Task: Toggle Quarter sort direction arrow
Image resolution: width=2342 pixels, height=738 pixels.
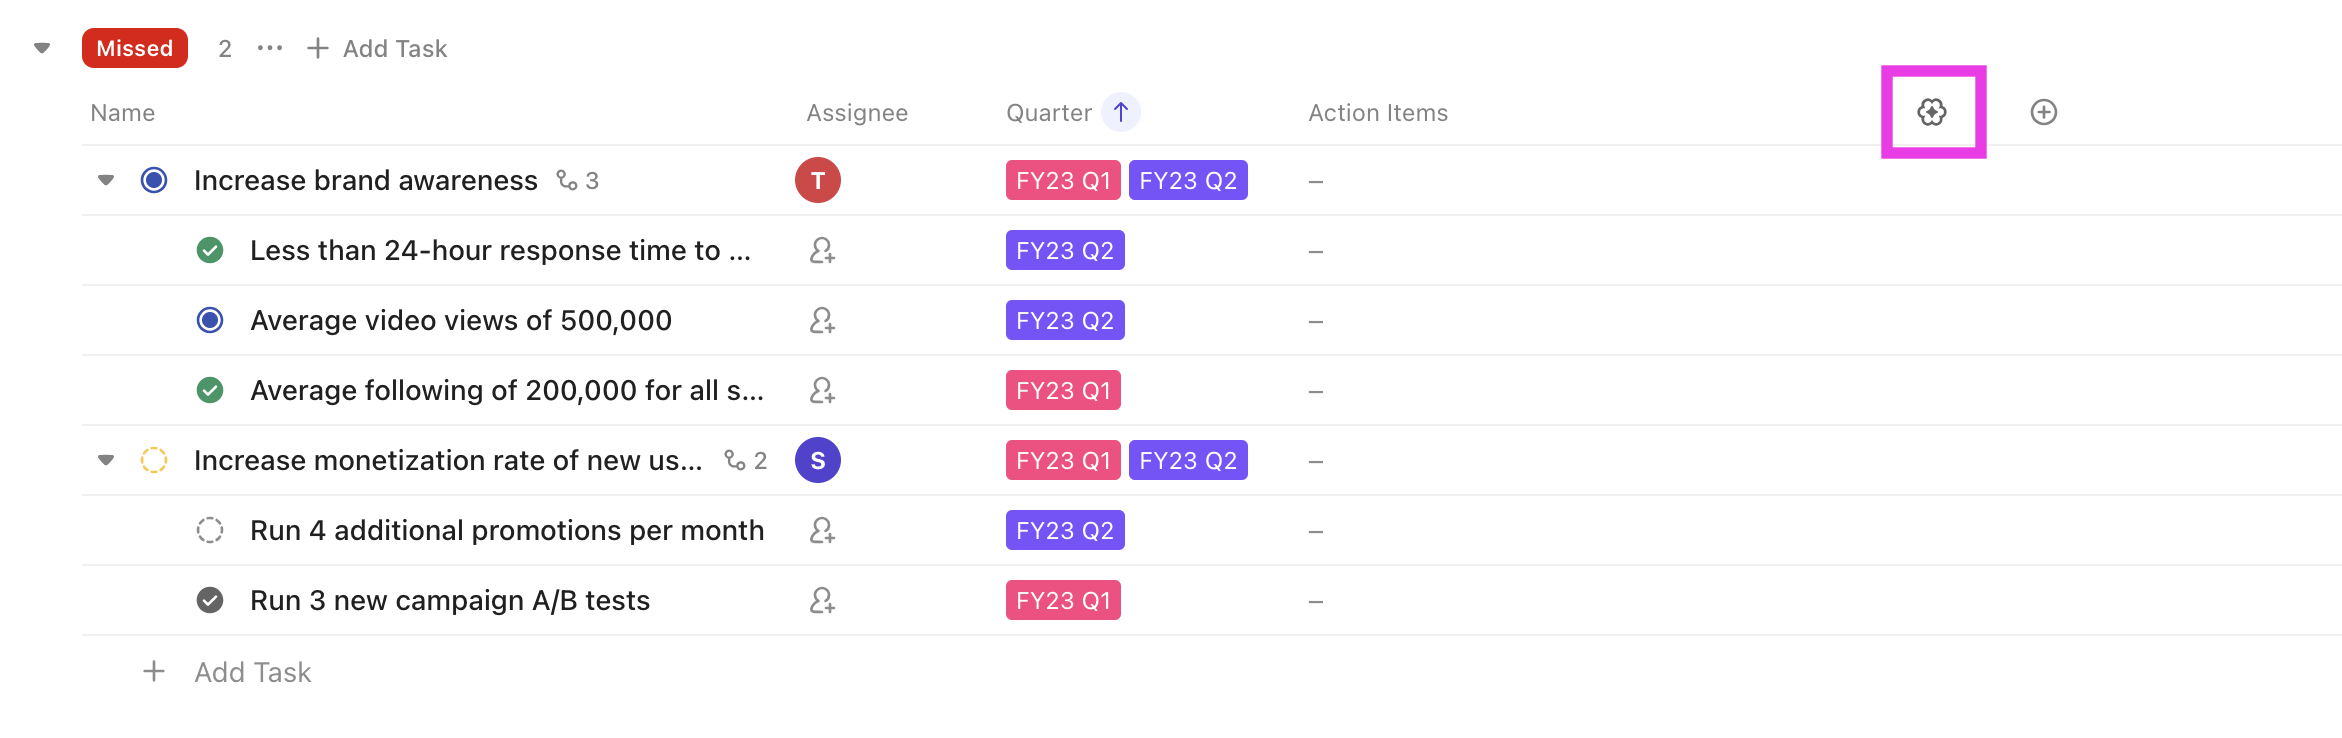Action: coord(1121,112)
